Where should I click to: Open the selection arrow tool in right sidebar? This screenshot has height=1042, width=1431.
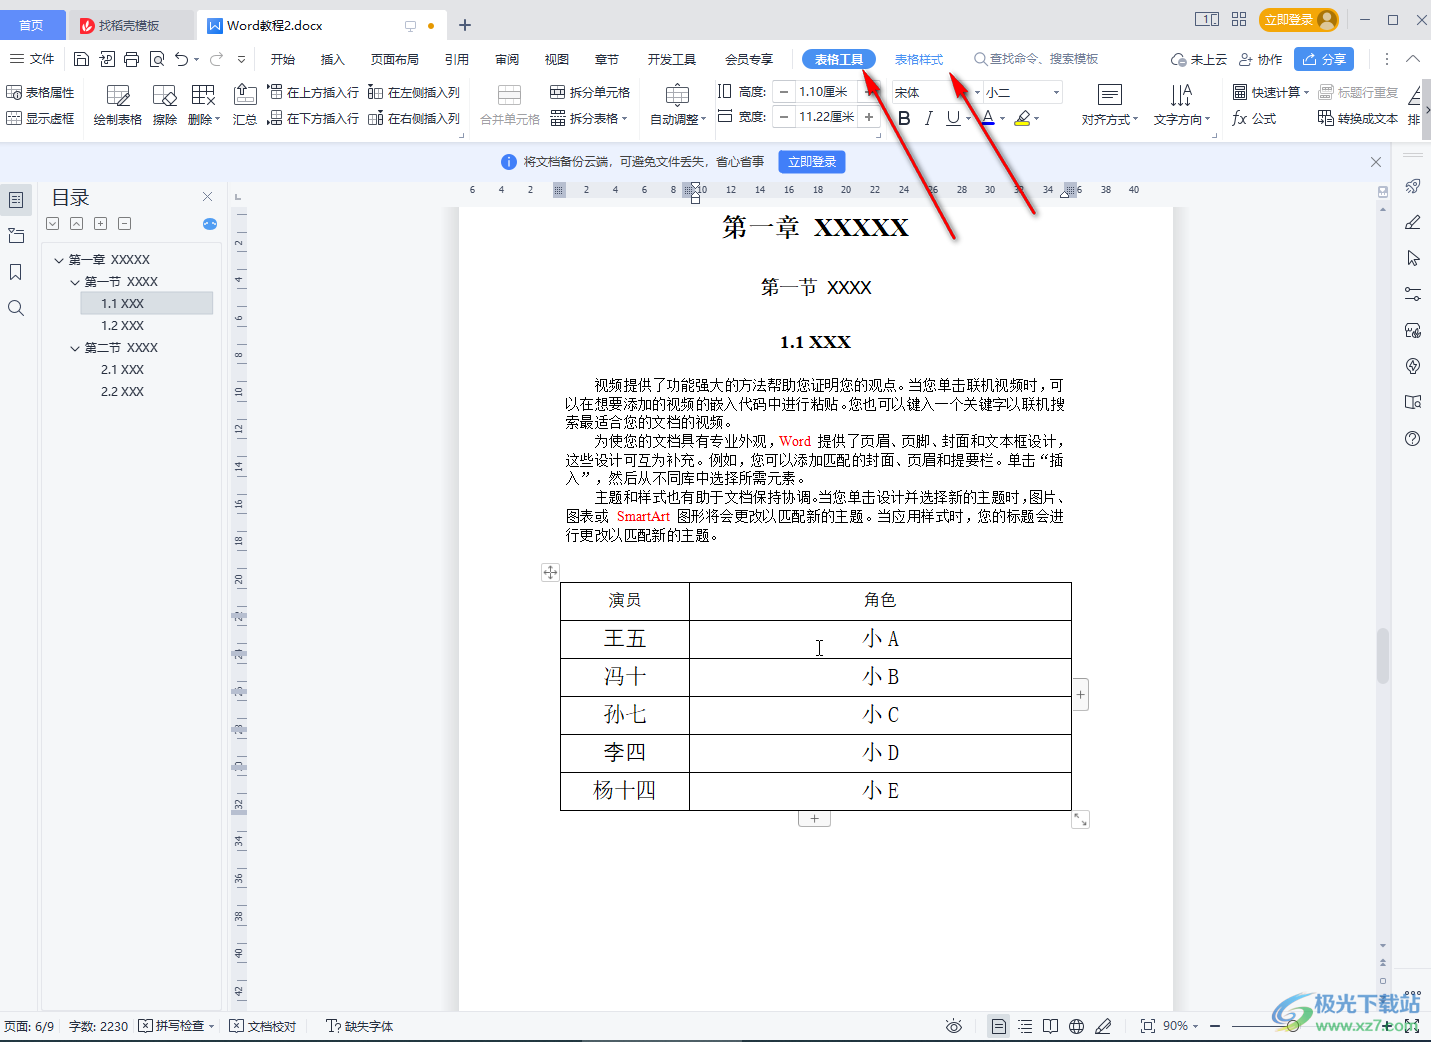1412,258
